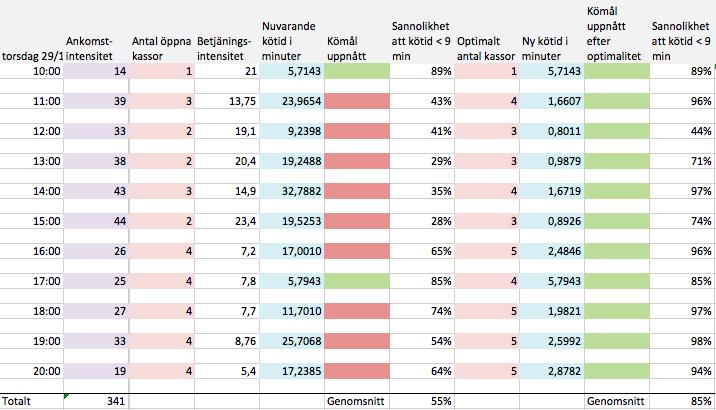
Task: Select service intensity value 13,75
Action: coord(227,101)
